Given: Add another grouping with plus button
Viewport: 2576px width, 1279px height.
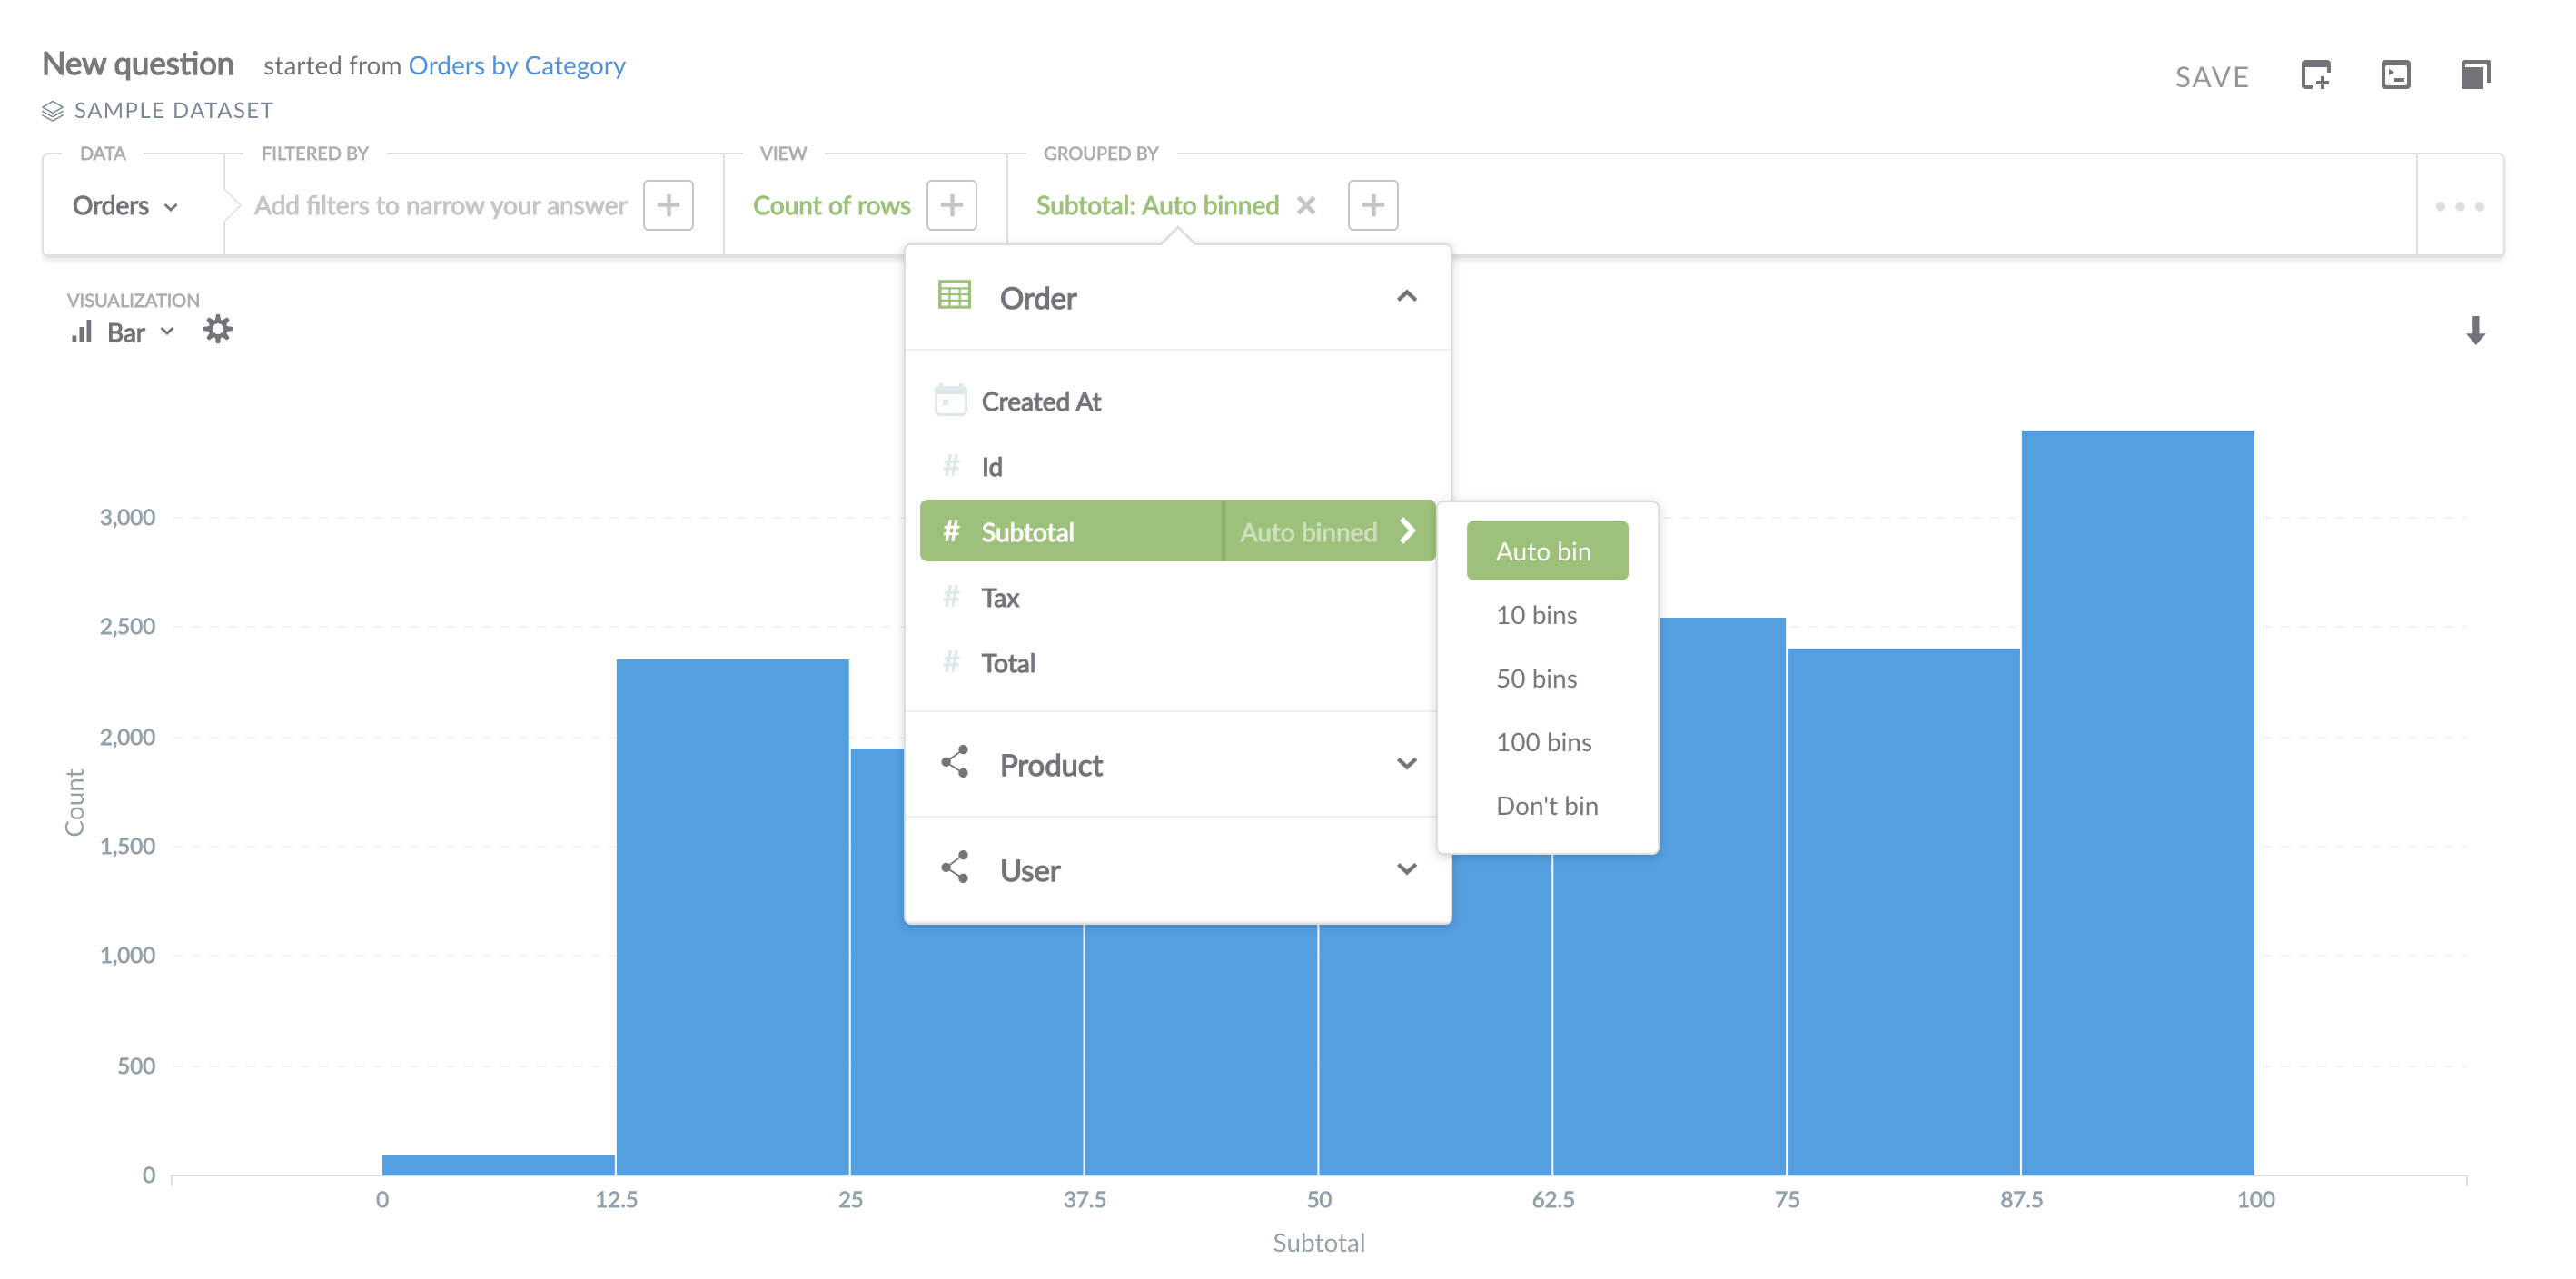Looking at the screenshot, I should [x=1372, y=206].
